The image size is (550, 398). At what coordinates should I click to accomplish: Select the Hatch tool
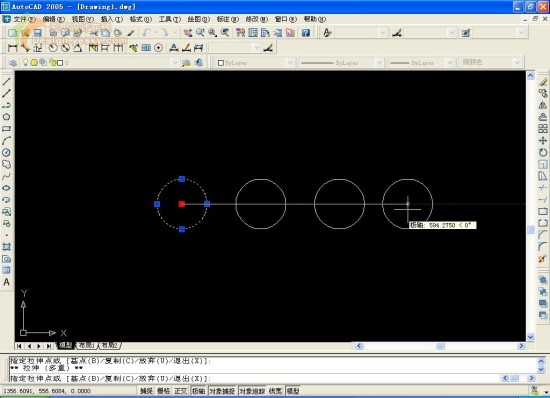tap(6, 247)
